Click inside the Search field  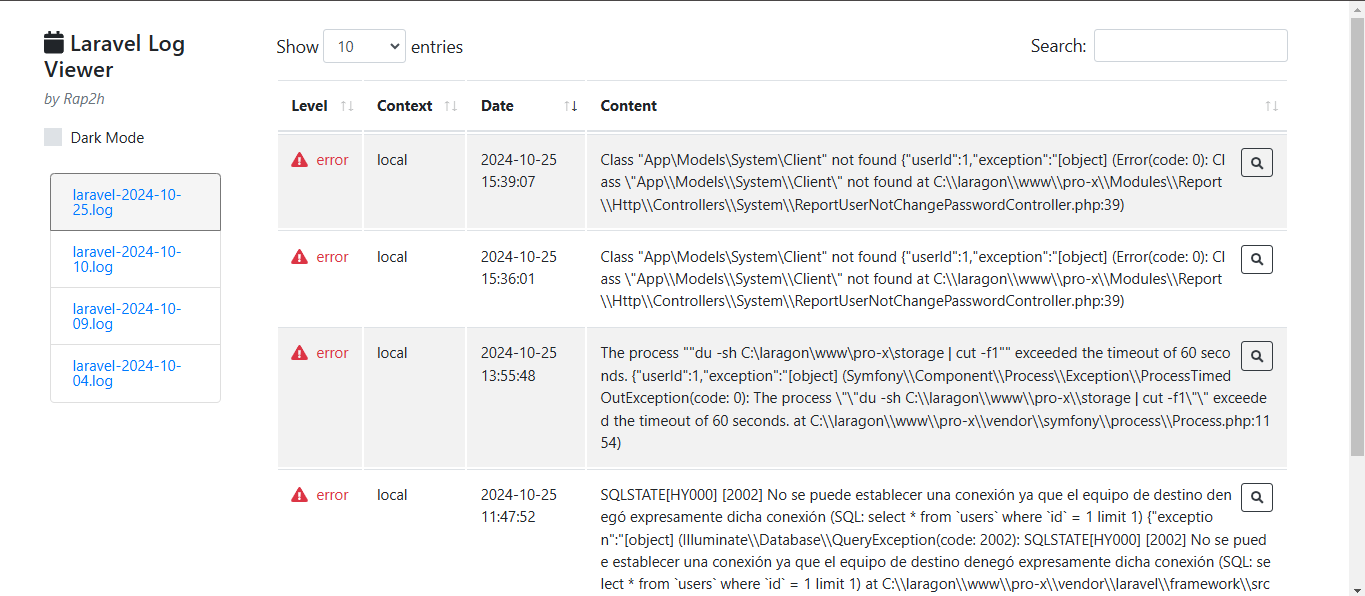tap(1190, 45)
